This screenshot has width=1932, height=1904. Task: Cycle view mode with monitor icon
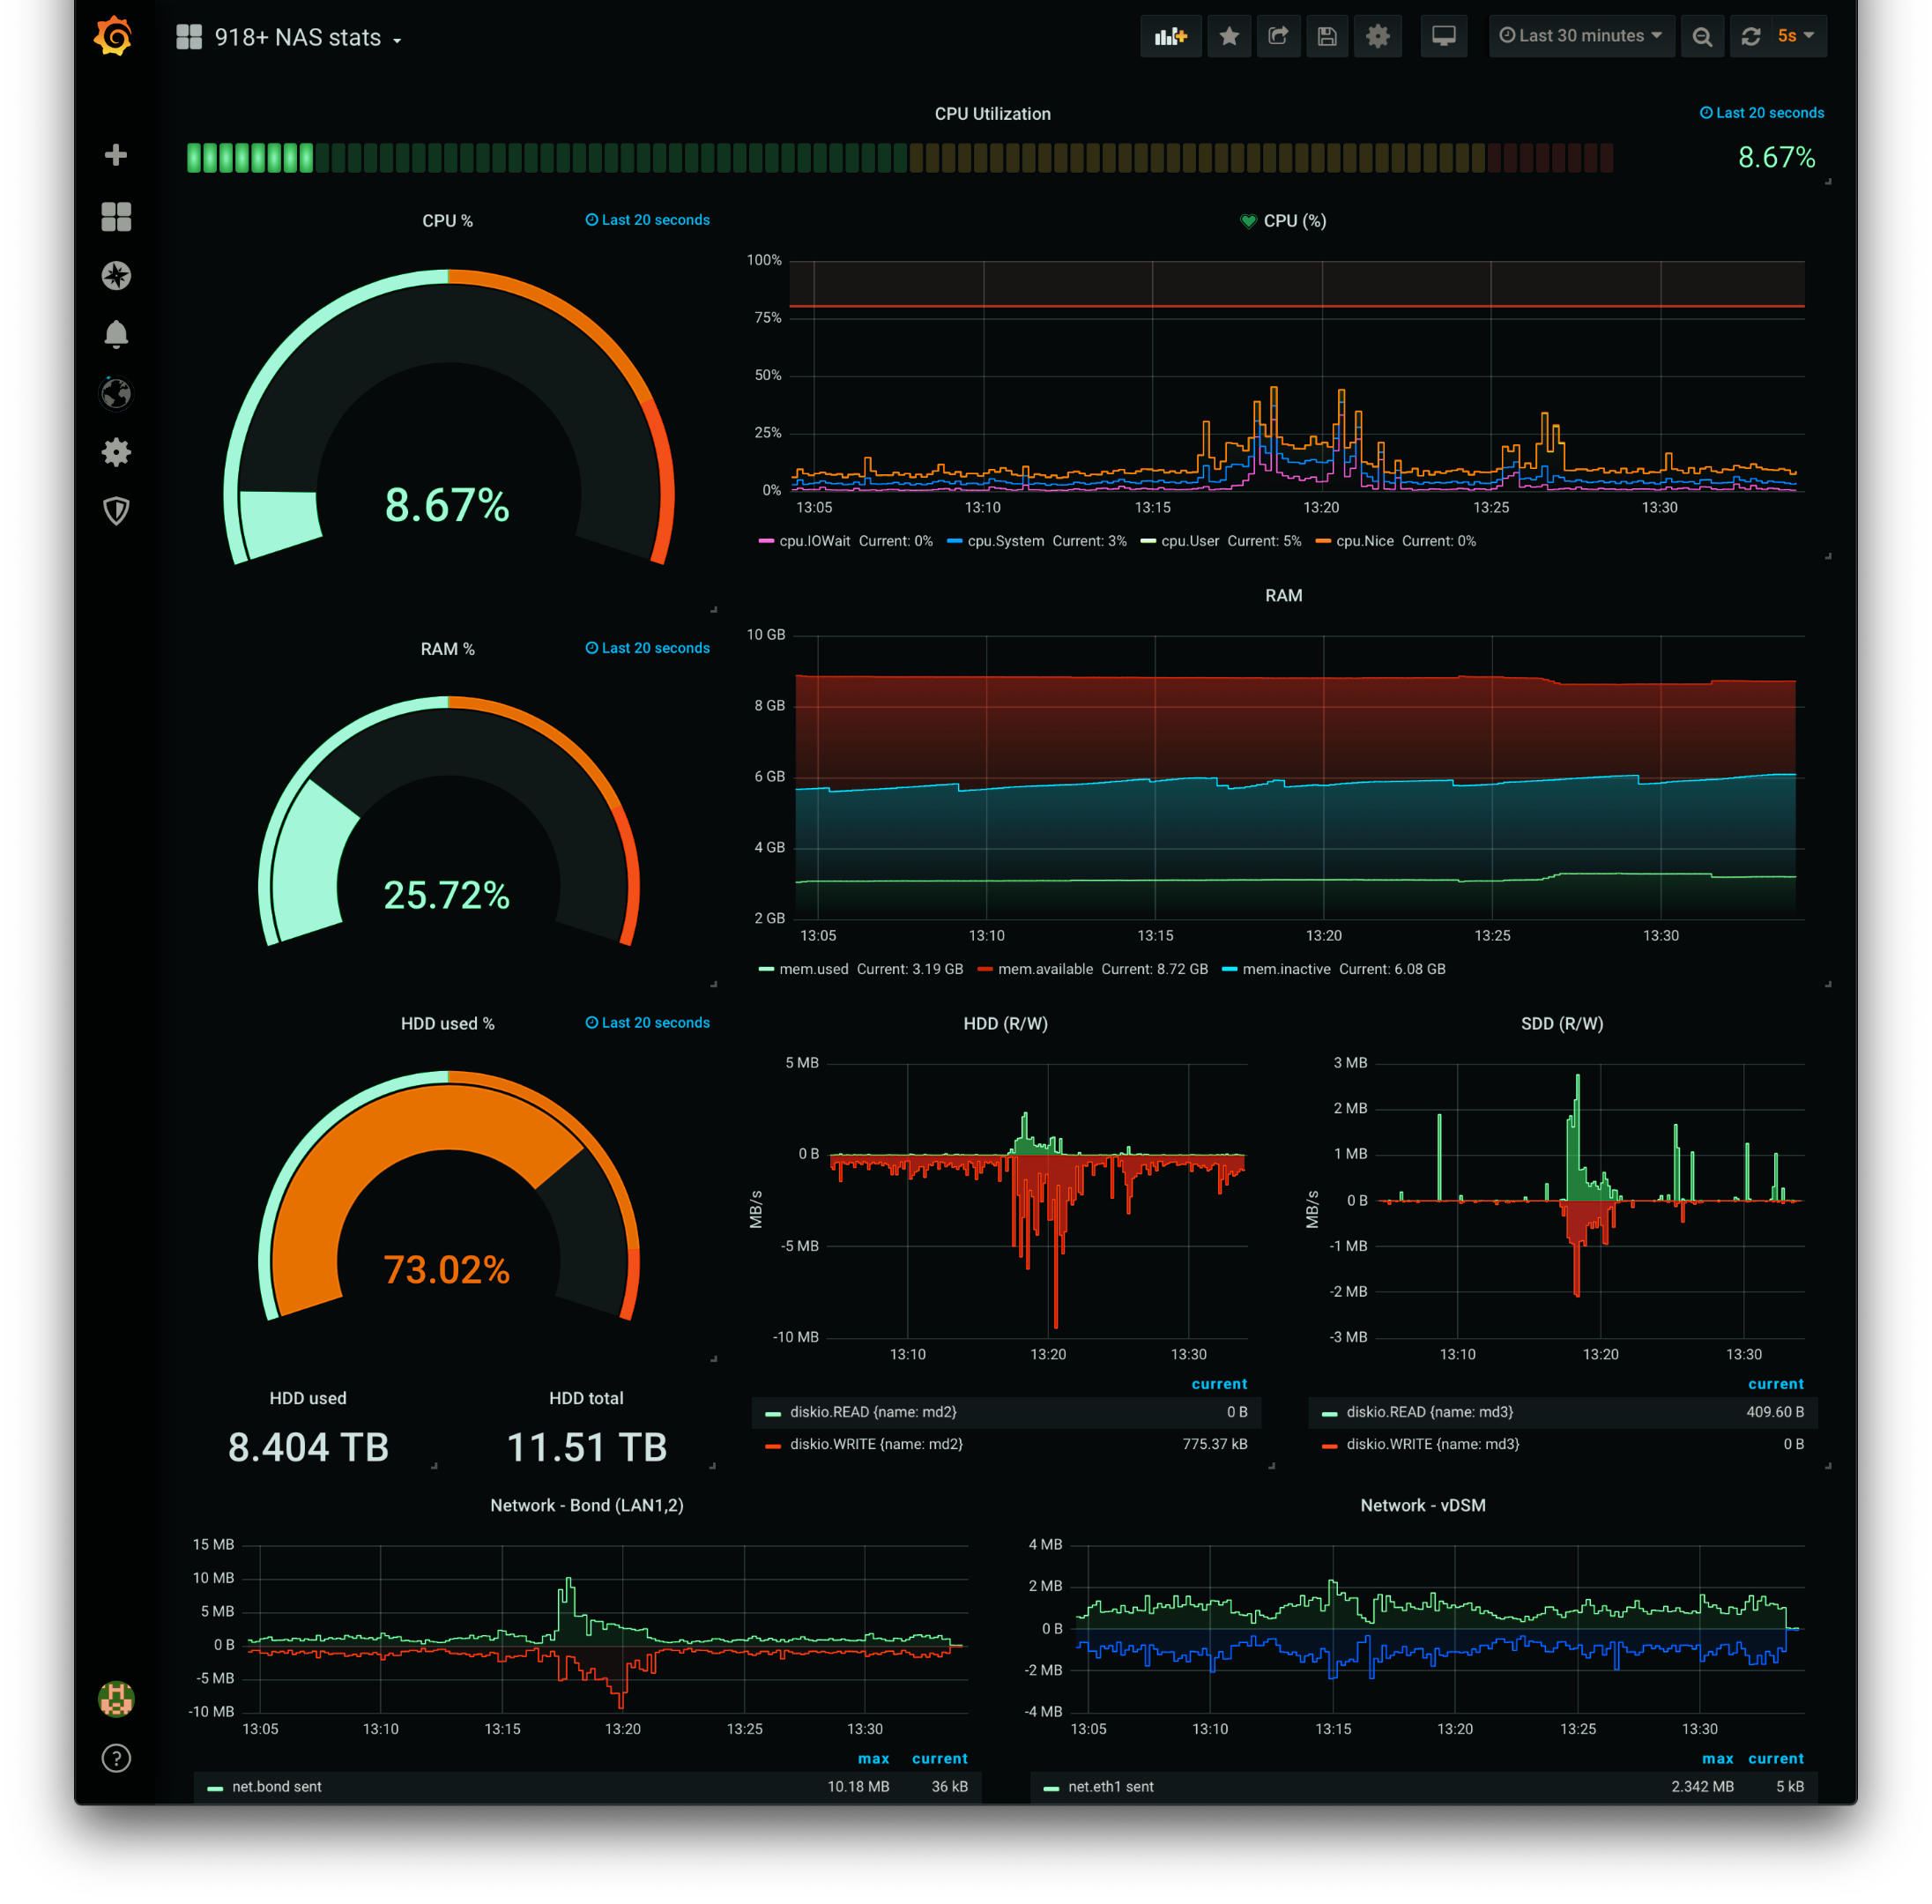point(1443,37)
